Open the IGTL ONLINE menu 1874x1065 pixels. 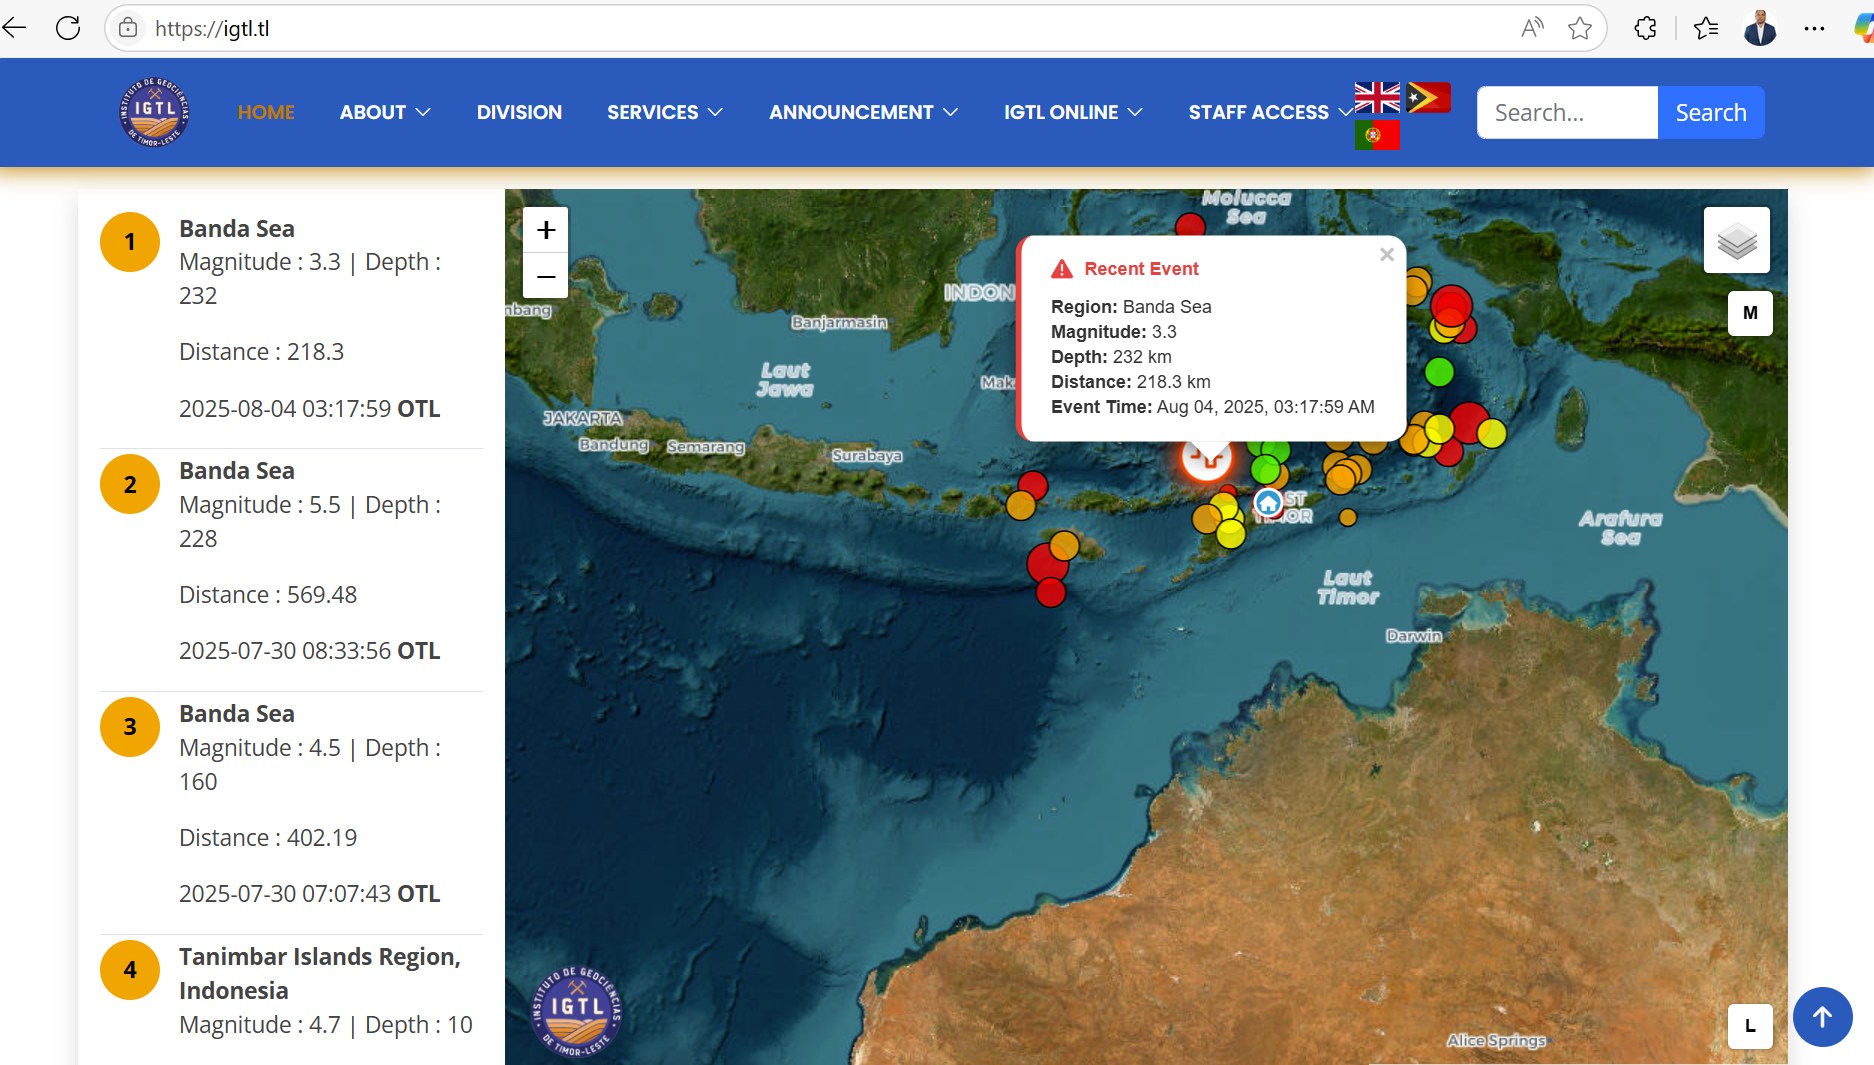pos(1073,112)
